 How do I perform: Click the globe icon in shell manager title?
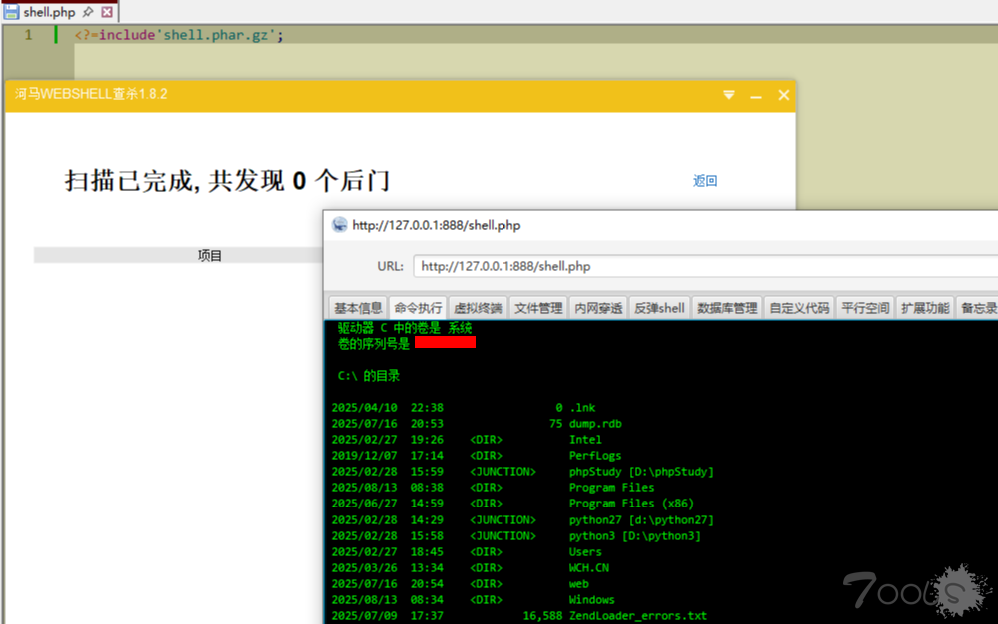tap(340, 224)
